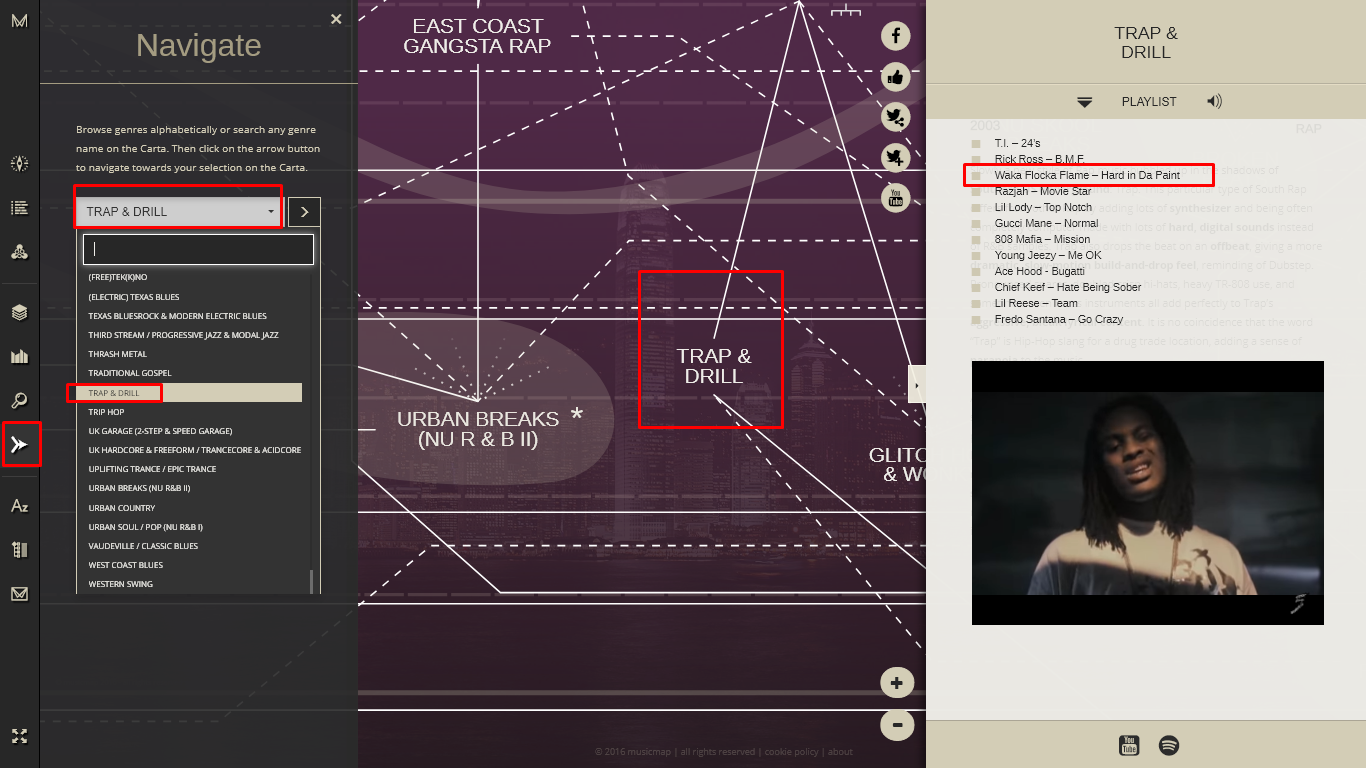Select the Navigate arrow sidebar icon
Viewport: 1366px width, 768px height.
19,444
